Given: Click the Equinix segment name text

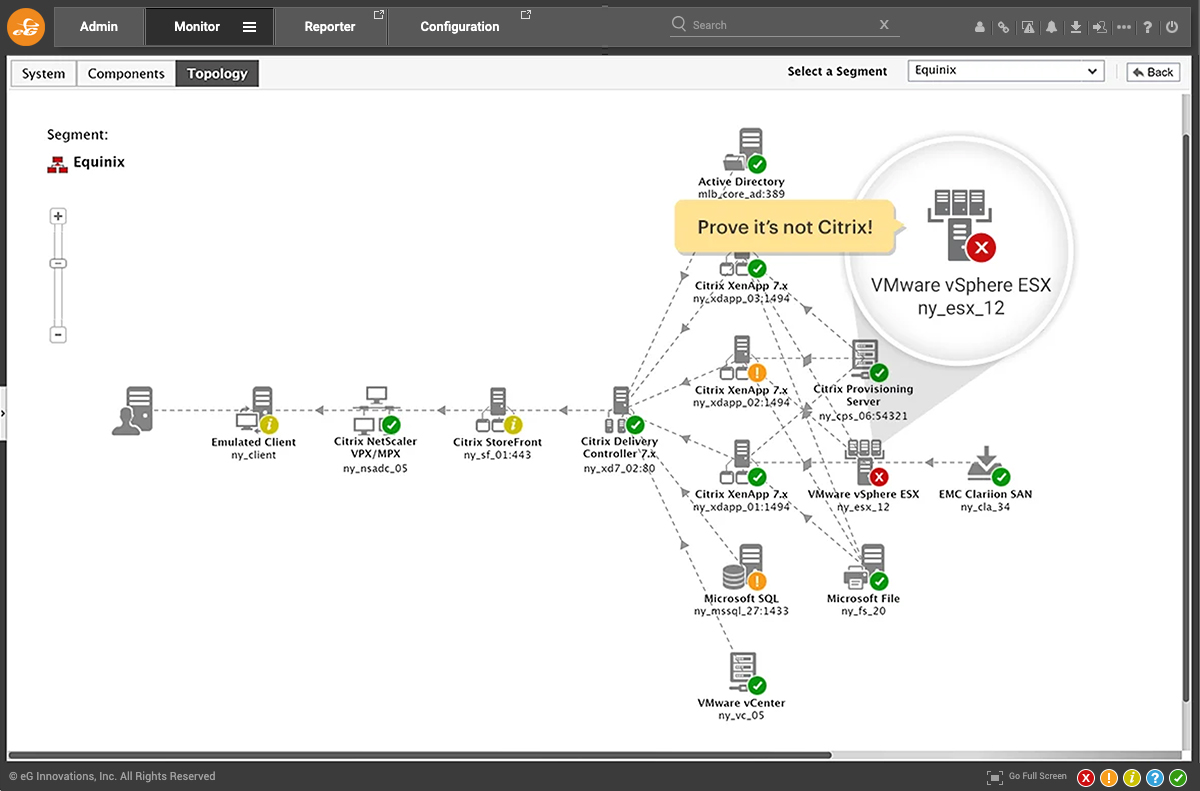Looking at the screenshot, I should tap(99, 162).
